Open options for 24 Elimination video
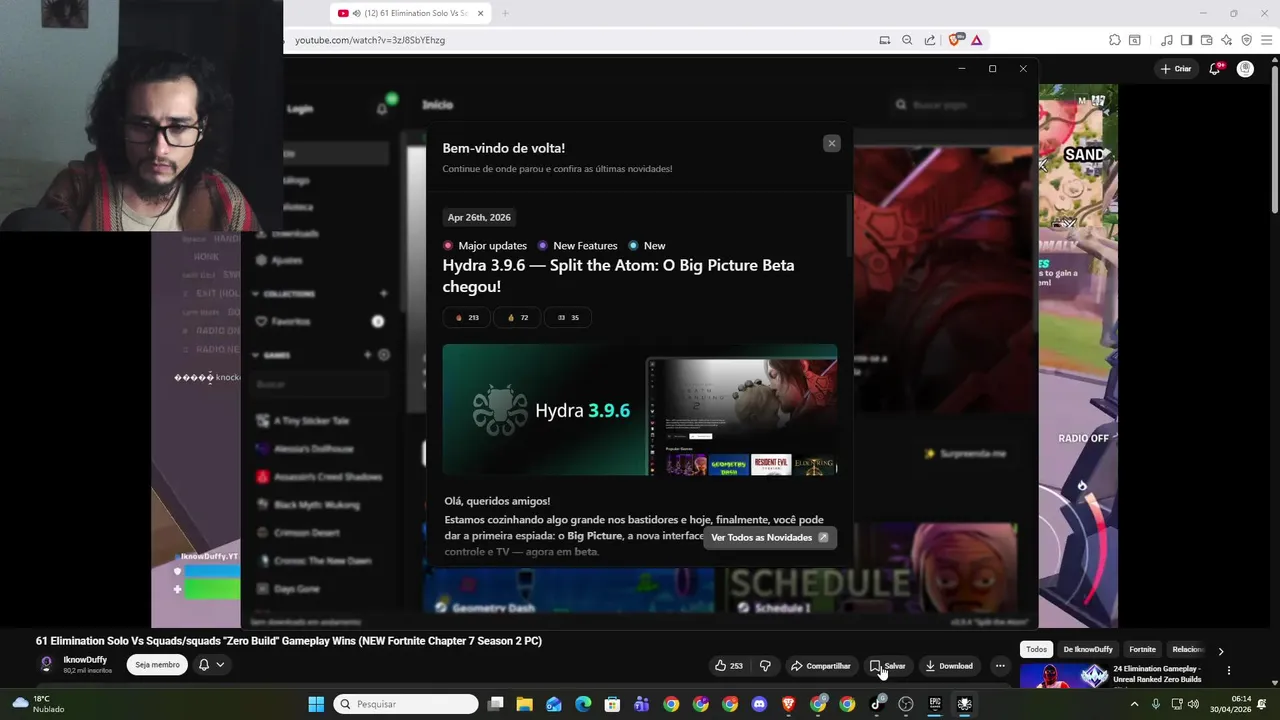Viewport: 1280px width, 720px height. [x=1229, y=671]
